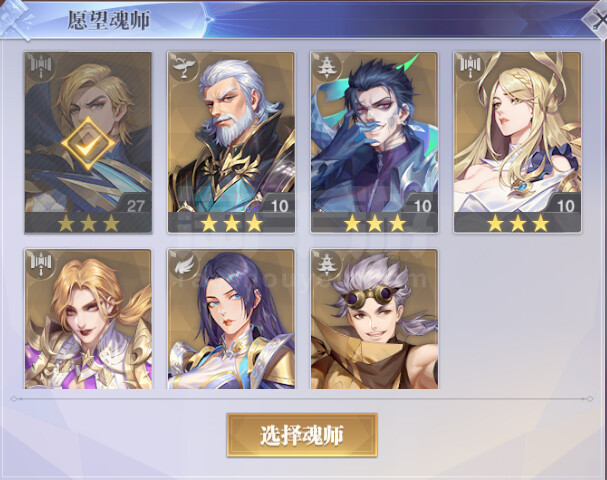Select the golden-armored blonde woman card
The image size is (607, 480).
88,319
